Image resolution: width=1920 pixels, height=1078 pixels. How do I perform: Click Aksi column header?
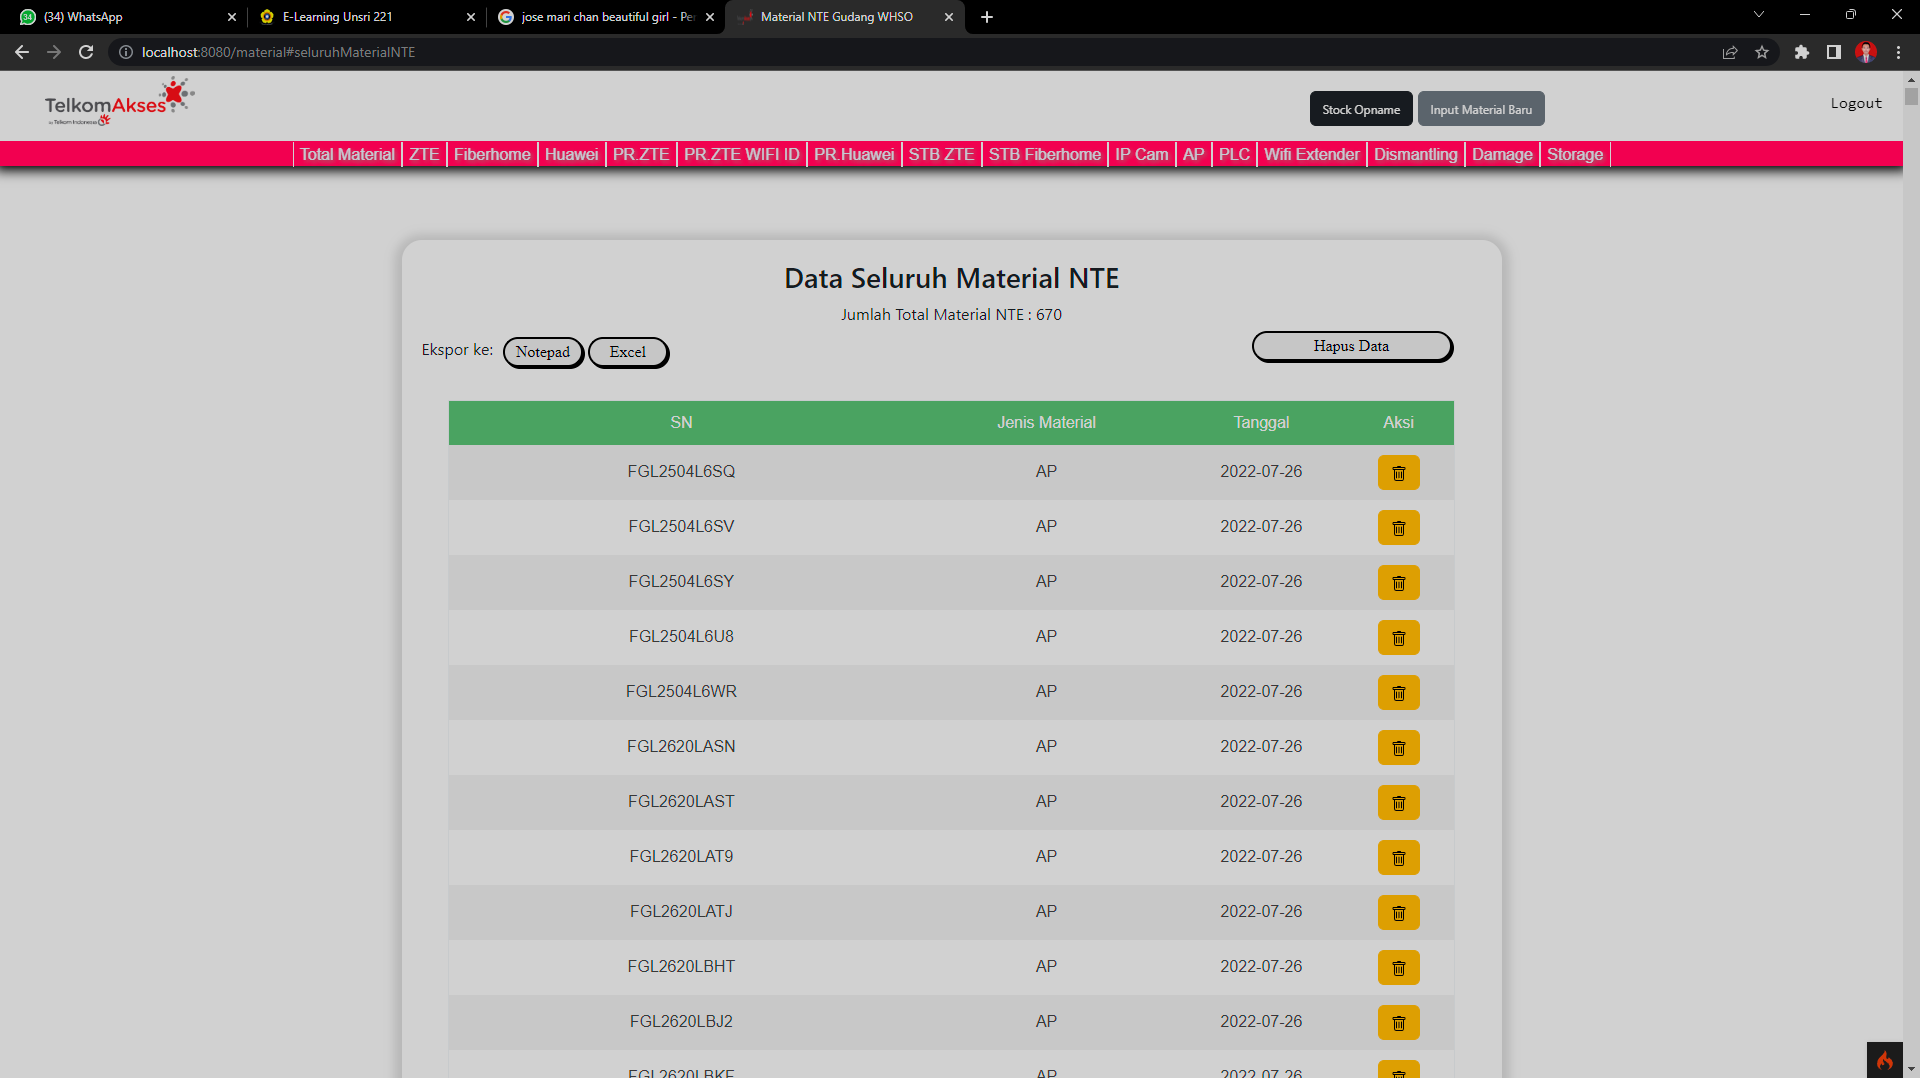(x=1398, y=423)
